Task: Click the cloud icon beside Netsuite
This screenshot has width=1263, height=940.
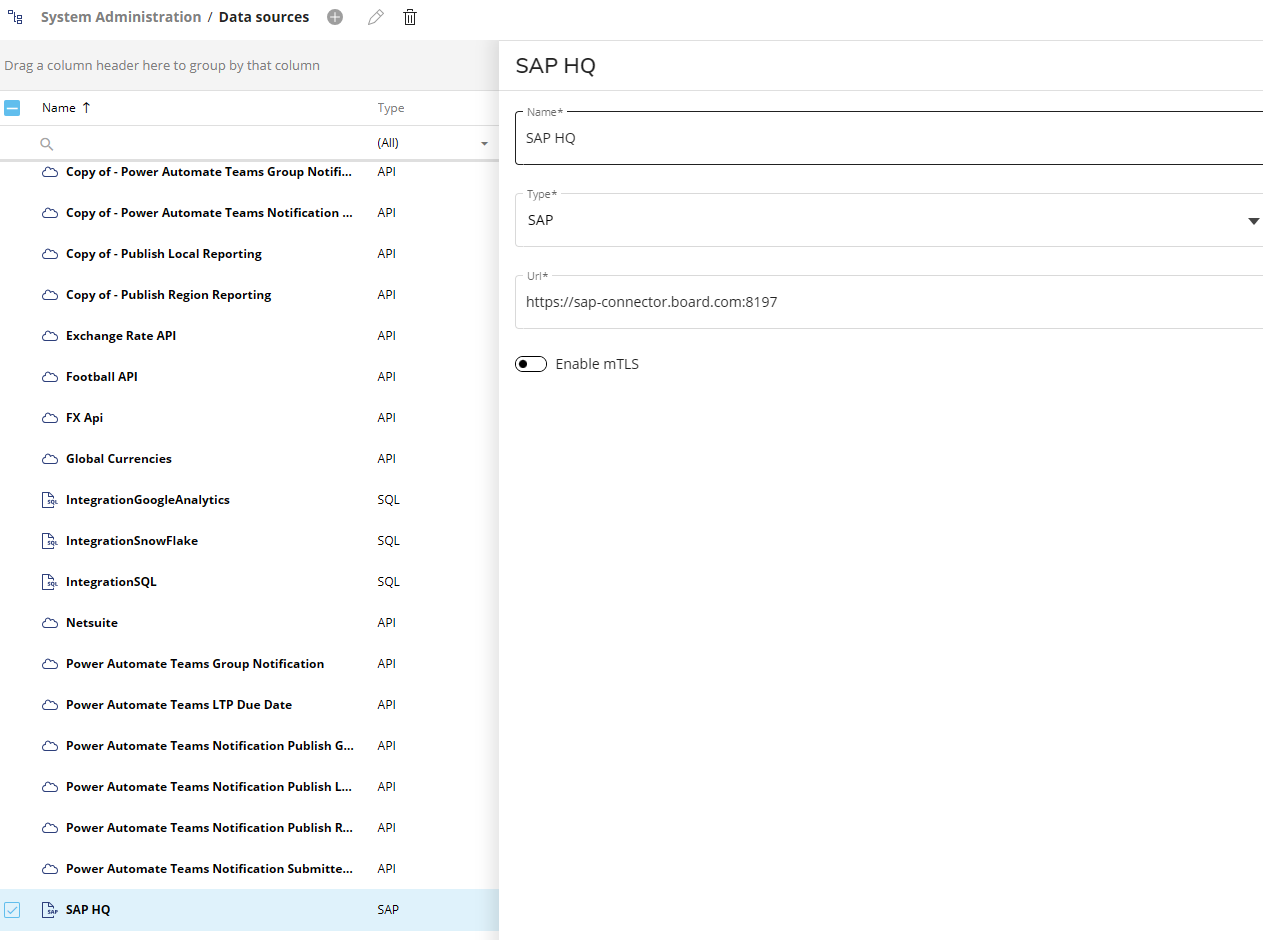Action: coord(49,623)
